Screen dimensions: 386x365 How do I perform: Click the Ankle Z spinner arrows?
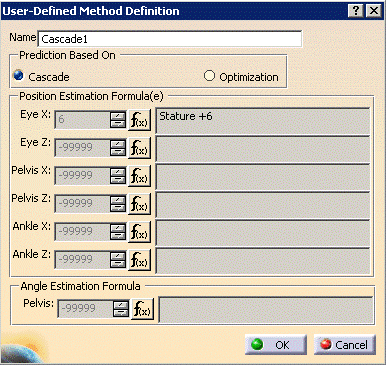118,260
